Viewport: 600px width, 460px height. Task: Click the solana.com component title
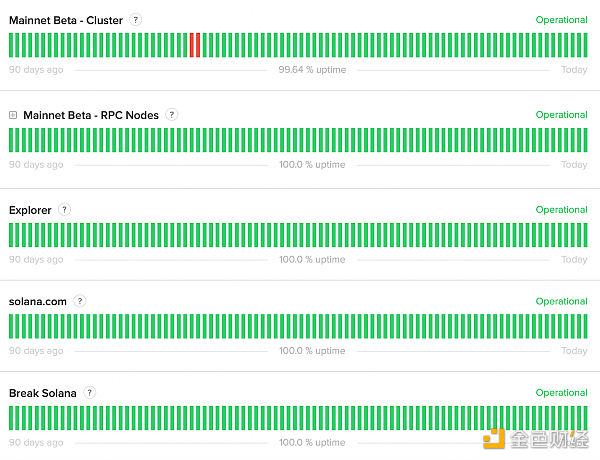pyautogui.click(x=38, y=302)
